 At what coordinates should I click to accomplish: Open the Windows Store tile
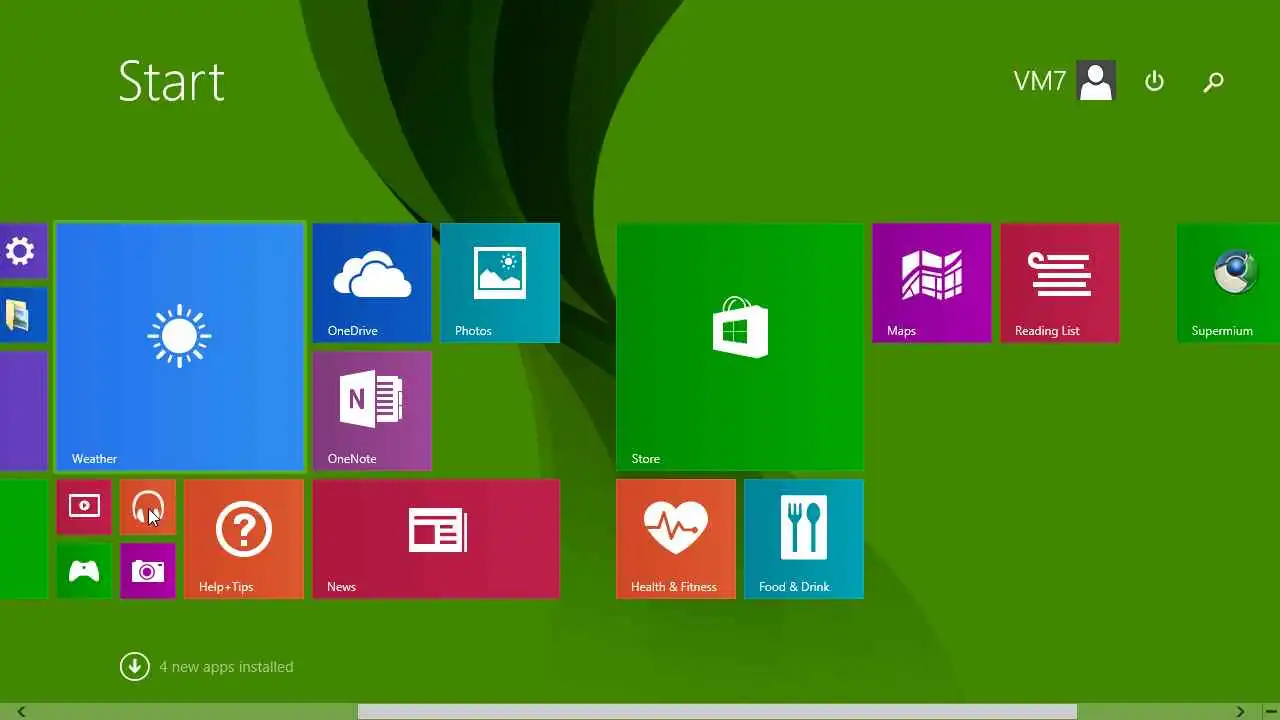[740, 347]
